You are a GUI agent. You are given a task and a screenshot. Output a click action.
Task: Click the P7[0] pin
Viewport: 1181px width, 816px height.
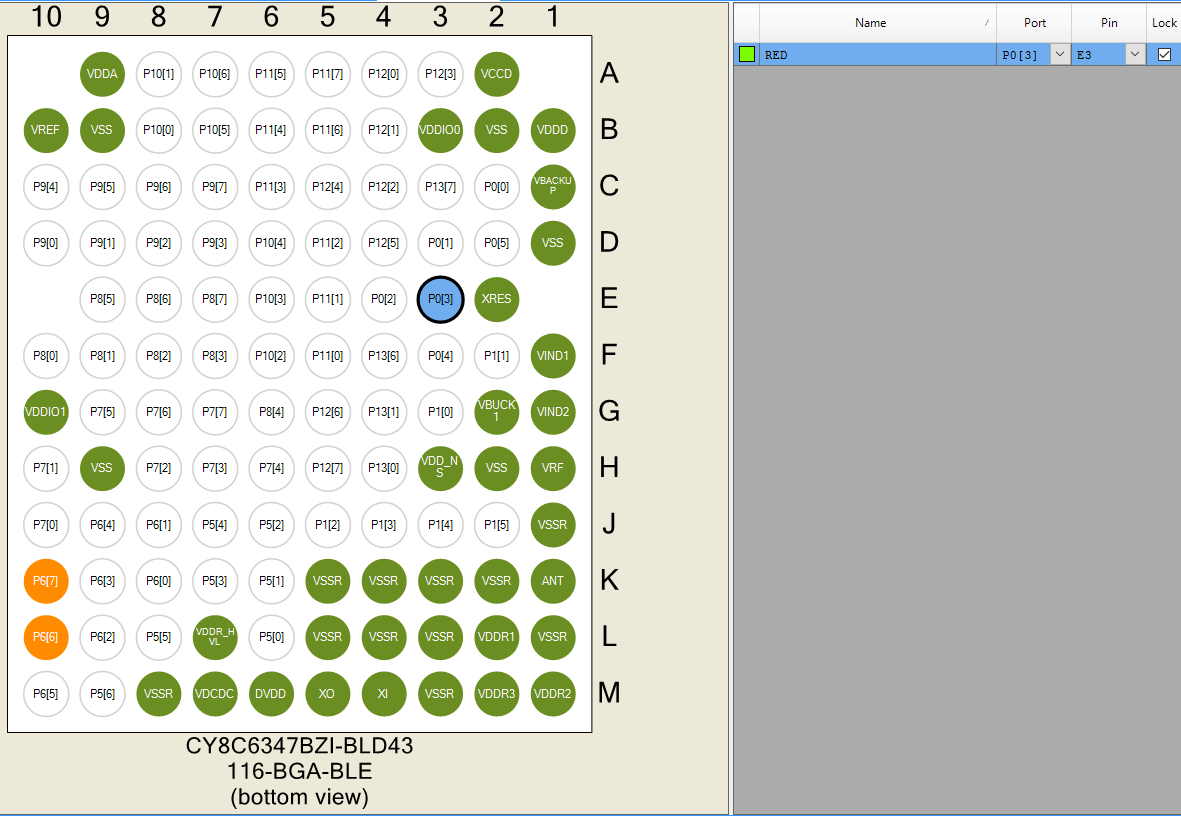(46, 524)
